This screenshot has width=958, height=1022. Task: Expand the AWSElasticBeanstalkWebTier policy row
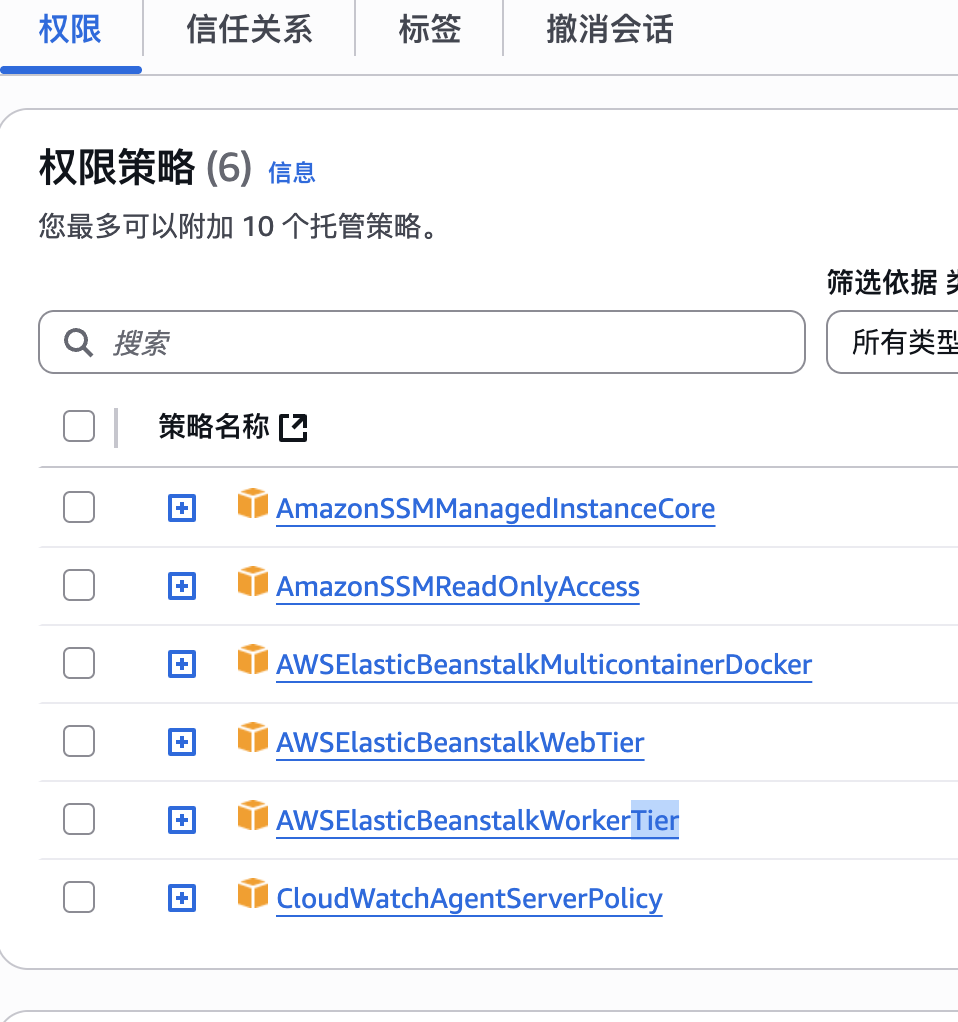tap(182, 742)
